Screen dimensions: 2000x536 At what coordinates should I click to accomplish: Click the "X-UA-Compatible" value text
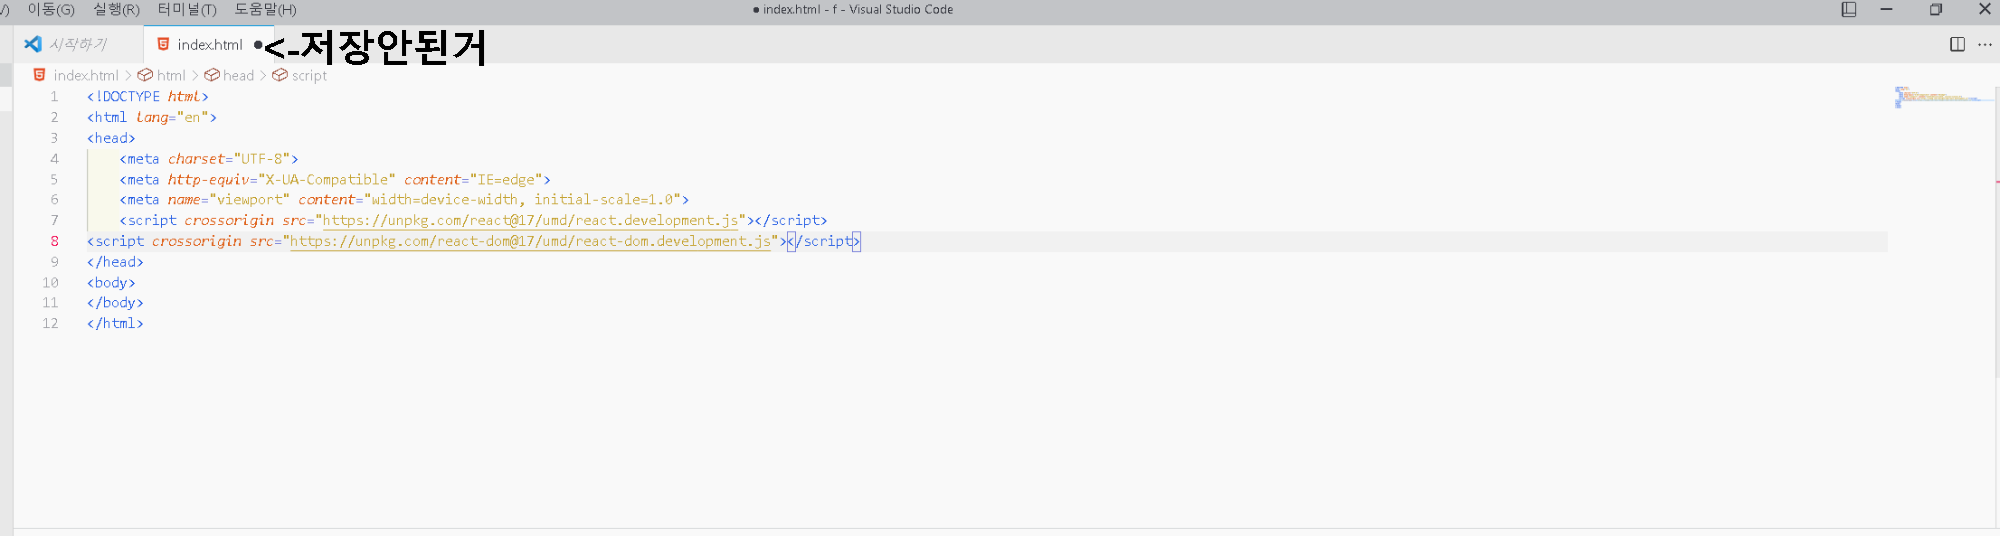coord(327,179)
